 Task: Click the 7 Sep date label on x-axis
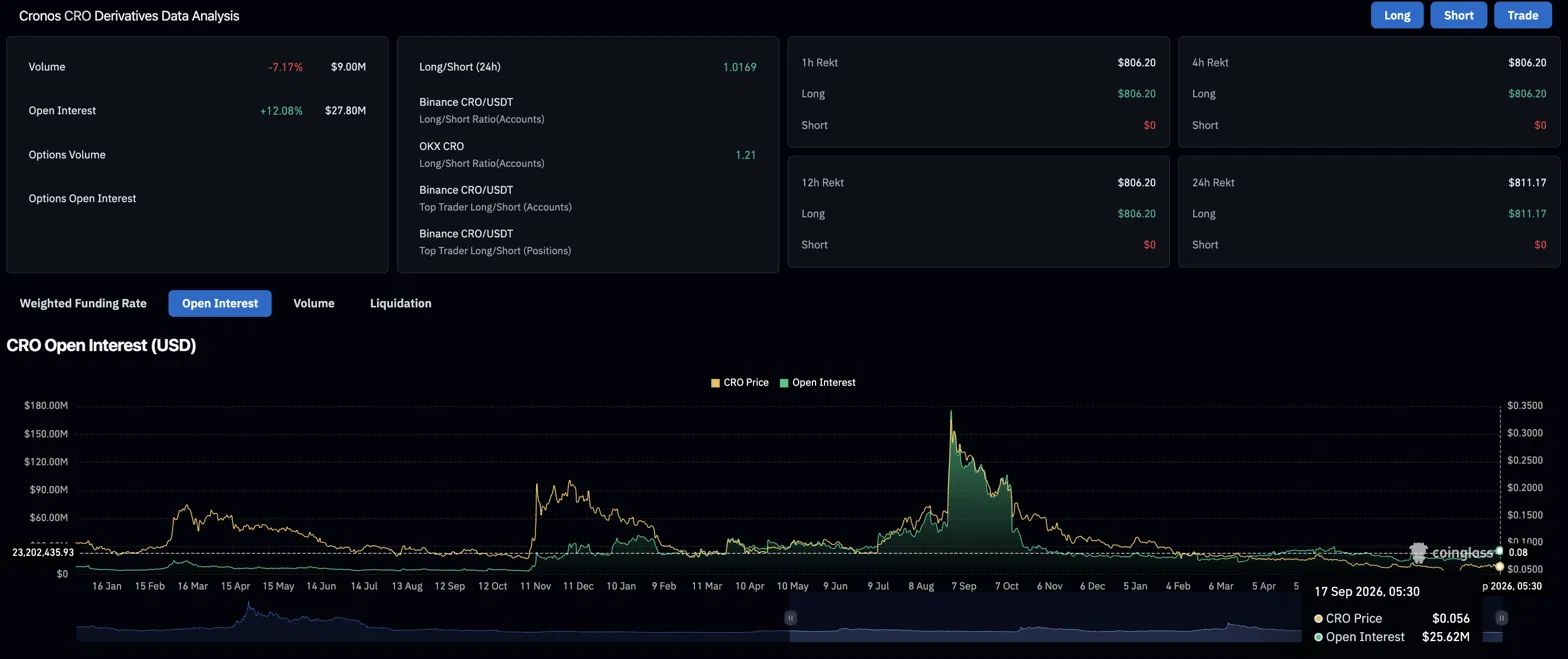(964, 586)
